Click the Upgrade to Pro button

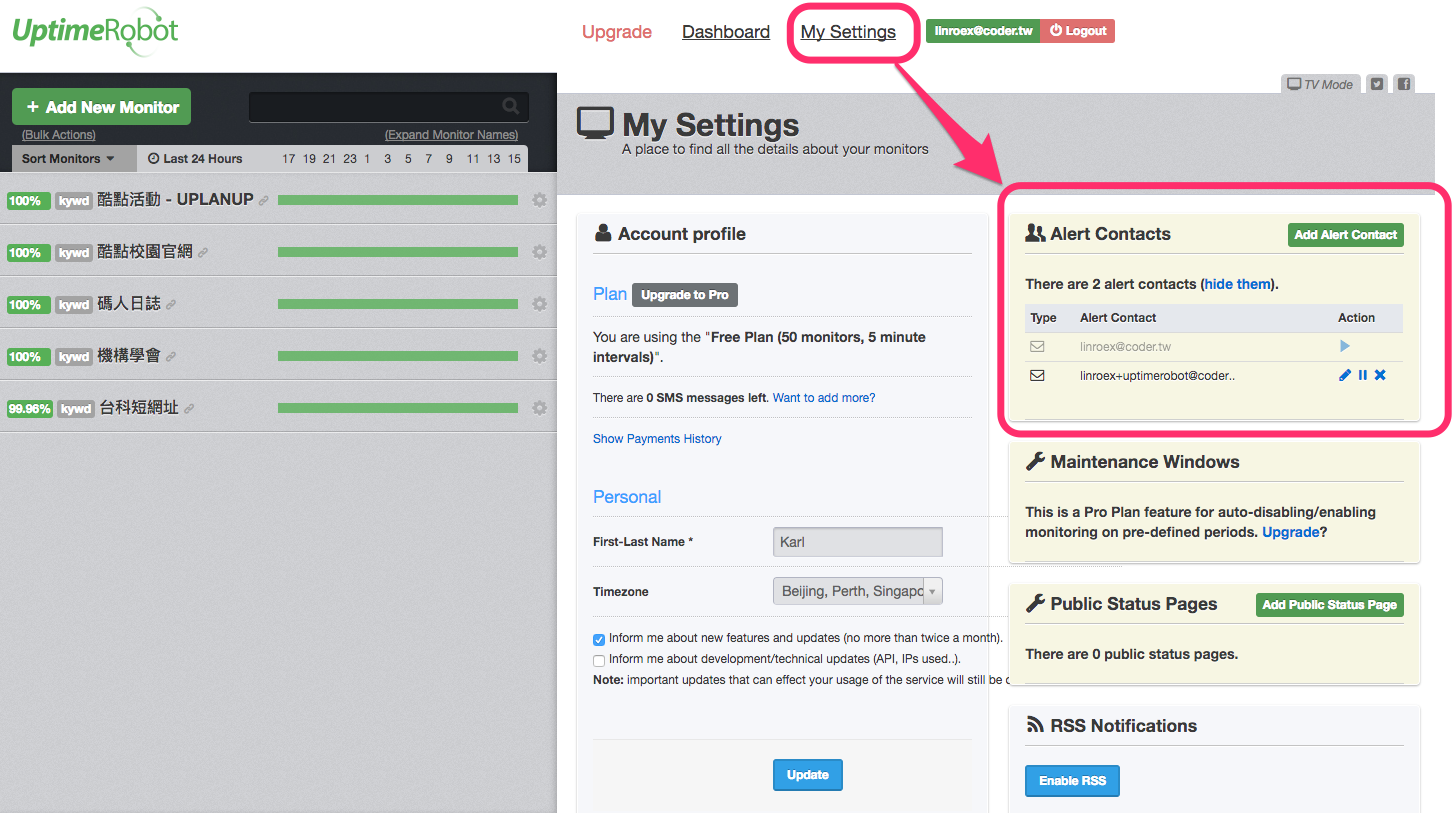point(685,295)
